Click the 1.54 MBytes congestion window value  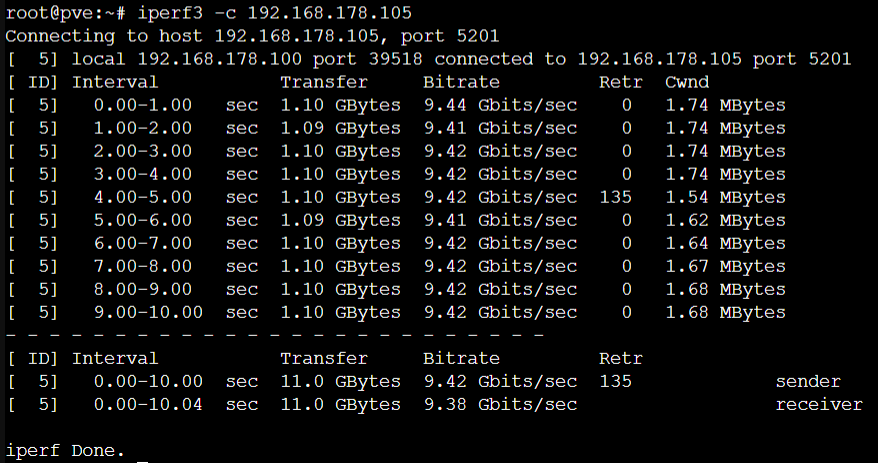click(725, 197)
